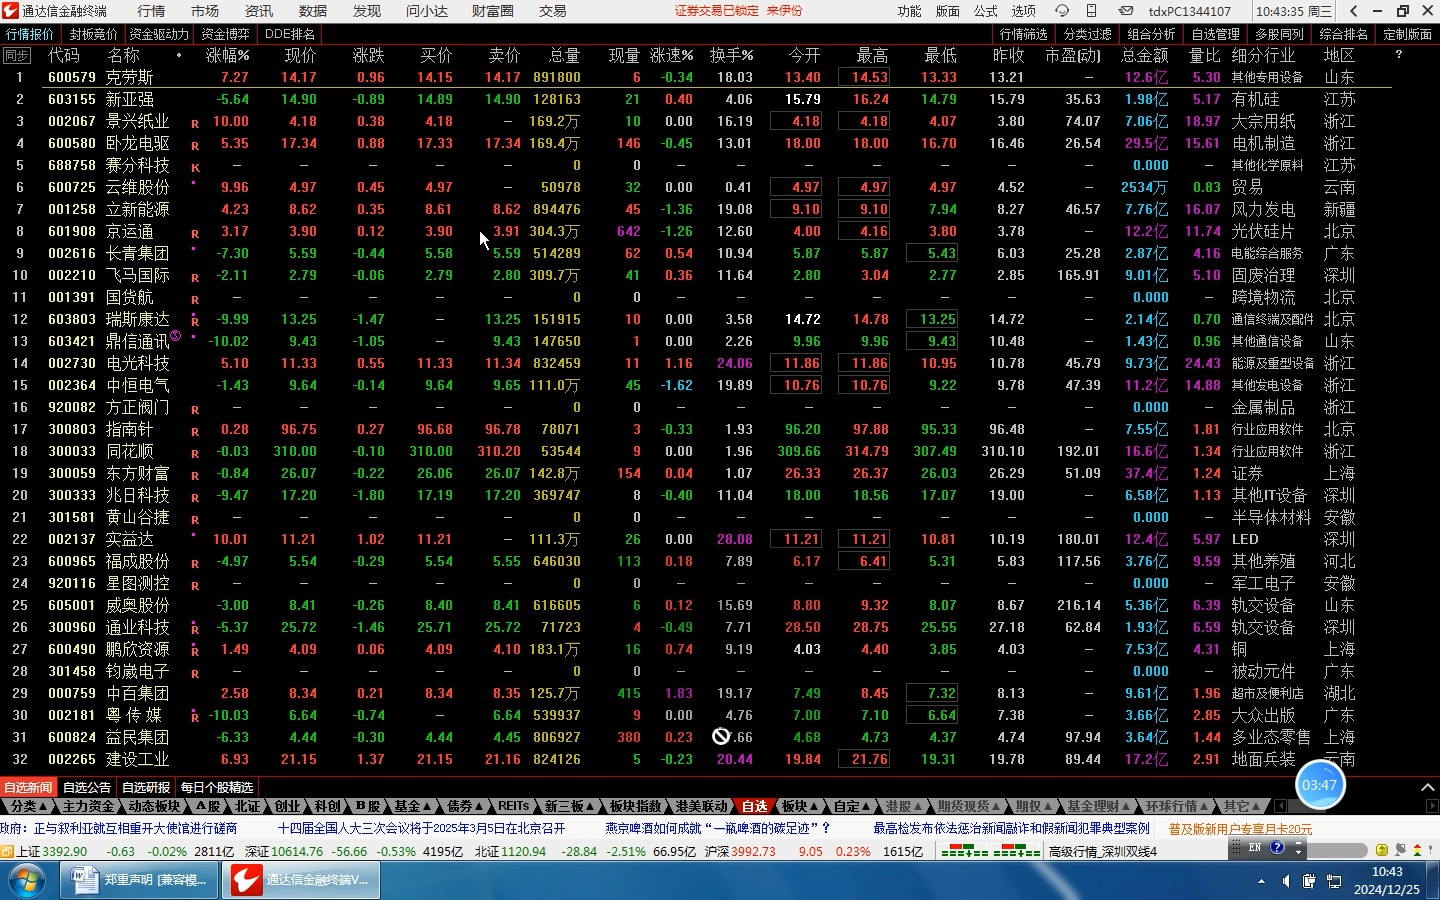
Task: Expand the 自定 dropdown tab
Action: (x=852, y=807)
